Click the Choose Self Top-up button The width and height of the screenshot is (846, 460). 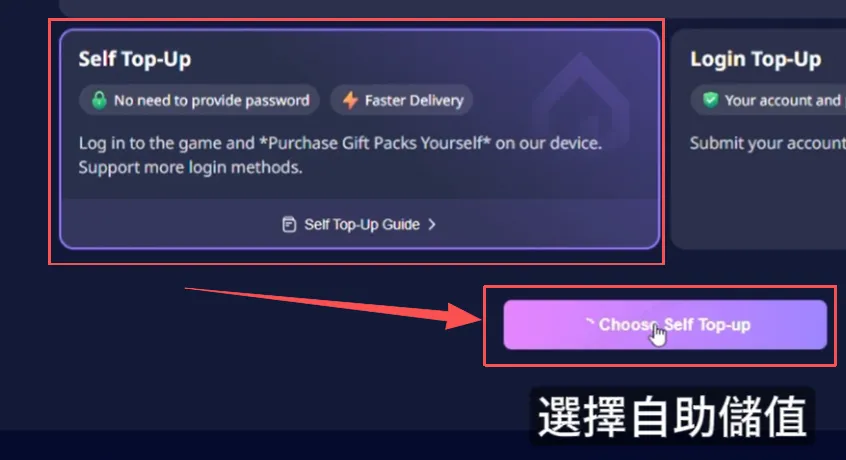(x=665, y=325)
